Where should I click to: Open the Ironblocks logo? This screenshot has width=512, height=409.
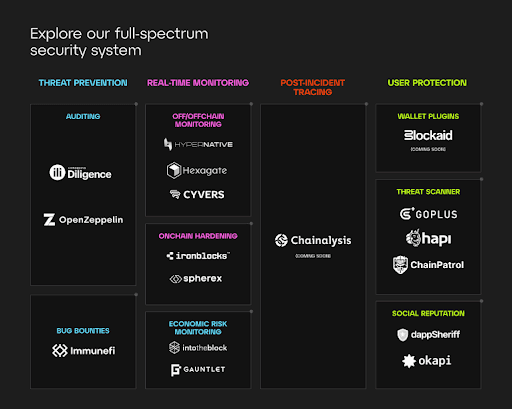[198, 256]
